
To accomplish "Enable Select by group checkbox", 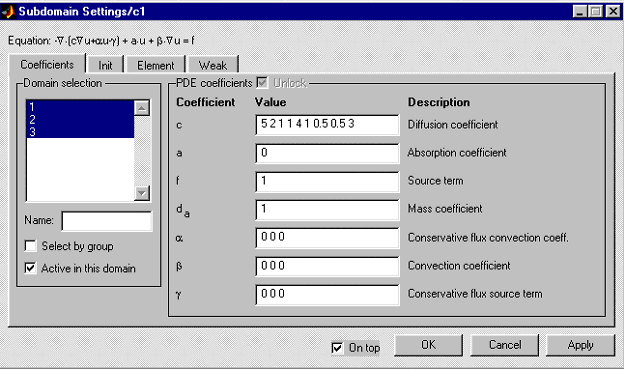I will click(31, 246).
